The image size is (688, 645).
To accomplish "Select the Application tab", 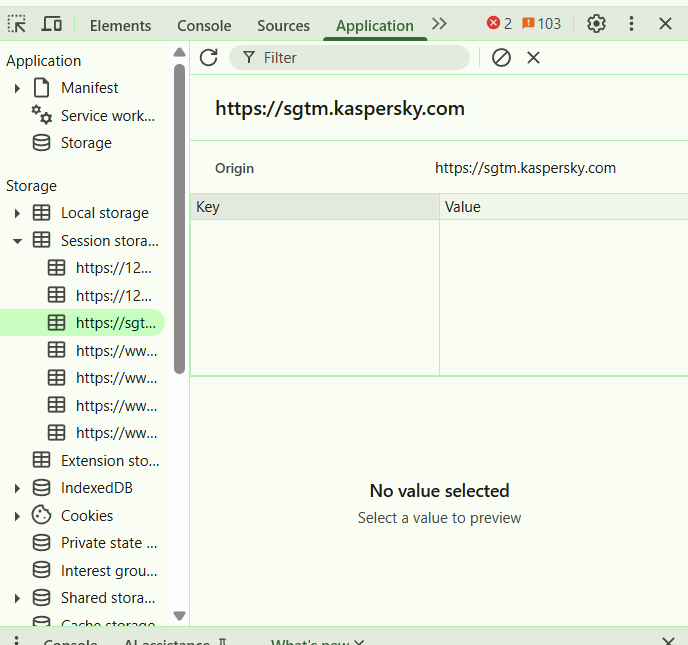I will tap(375, 25).
